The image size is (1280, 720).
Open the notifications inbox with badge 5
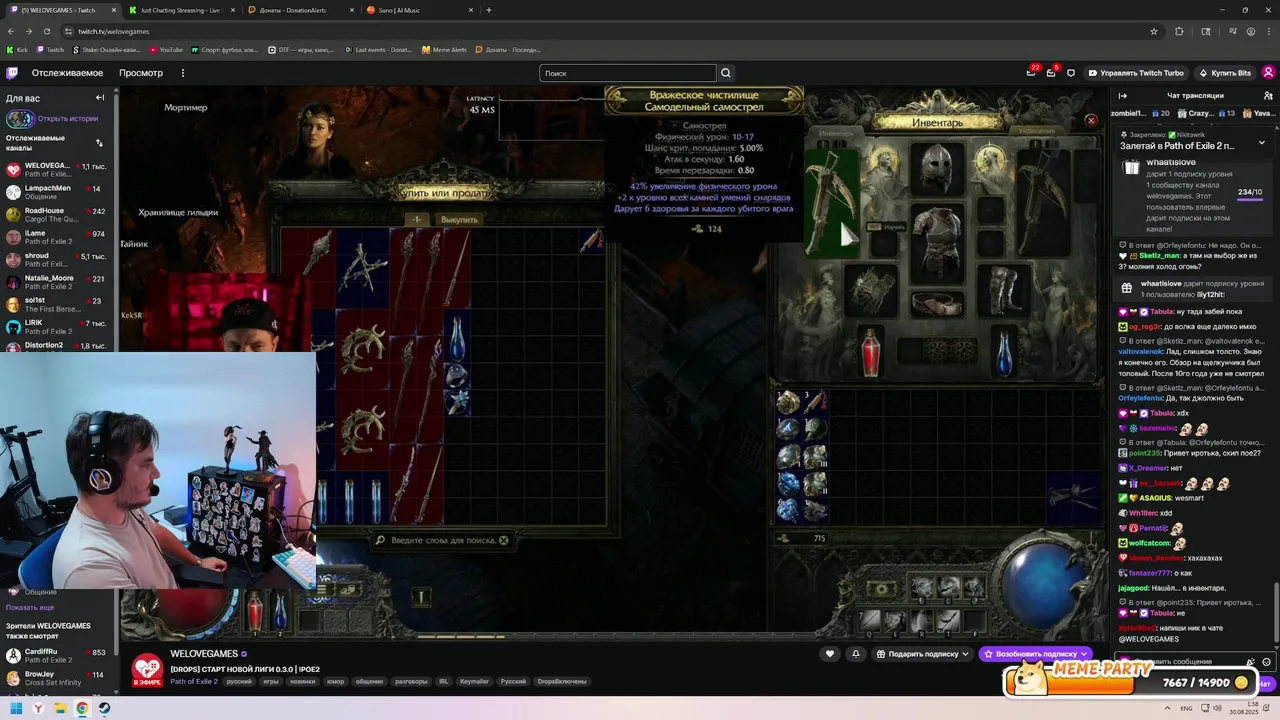(1051, 73)
